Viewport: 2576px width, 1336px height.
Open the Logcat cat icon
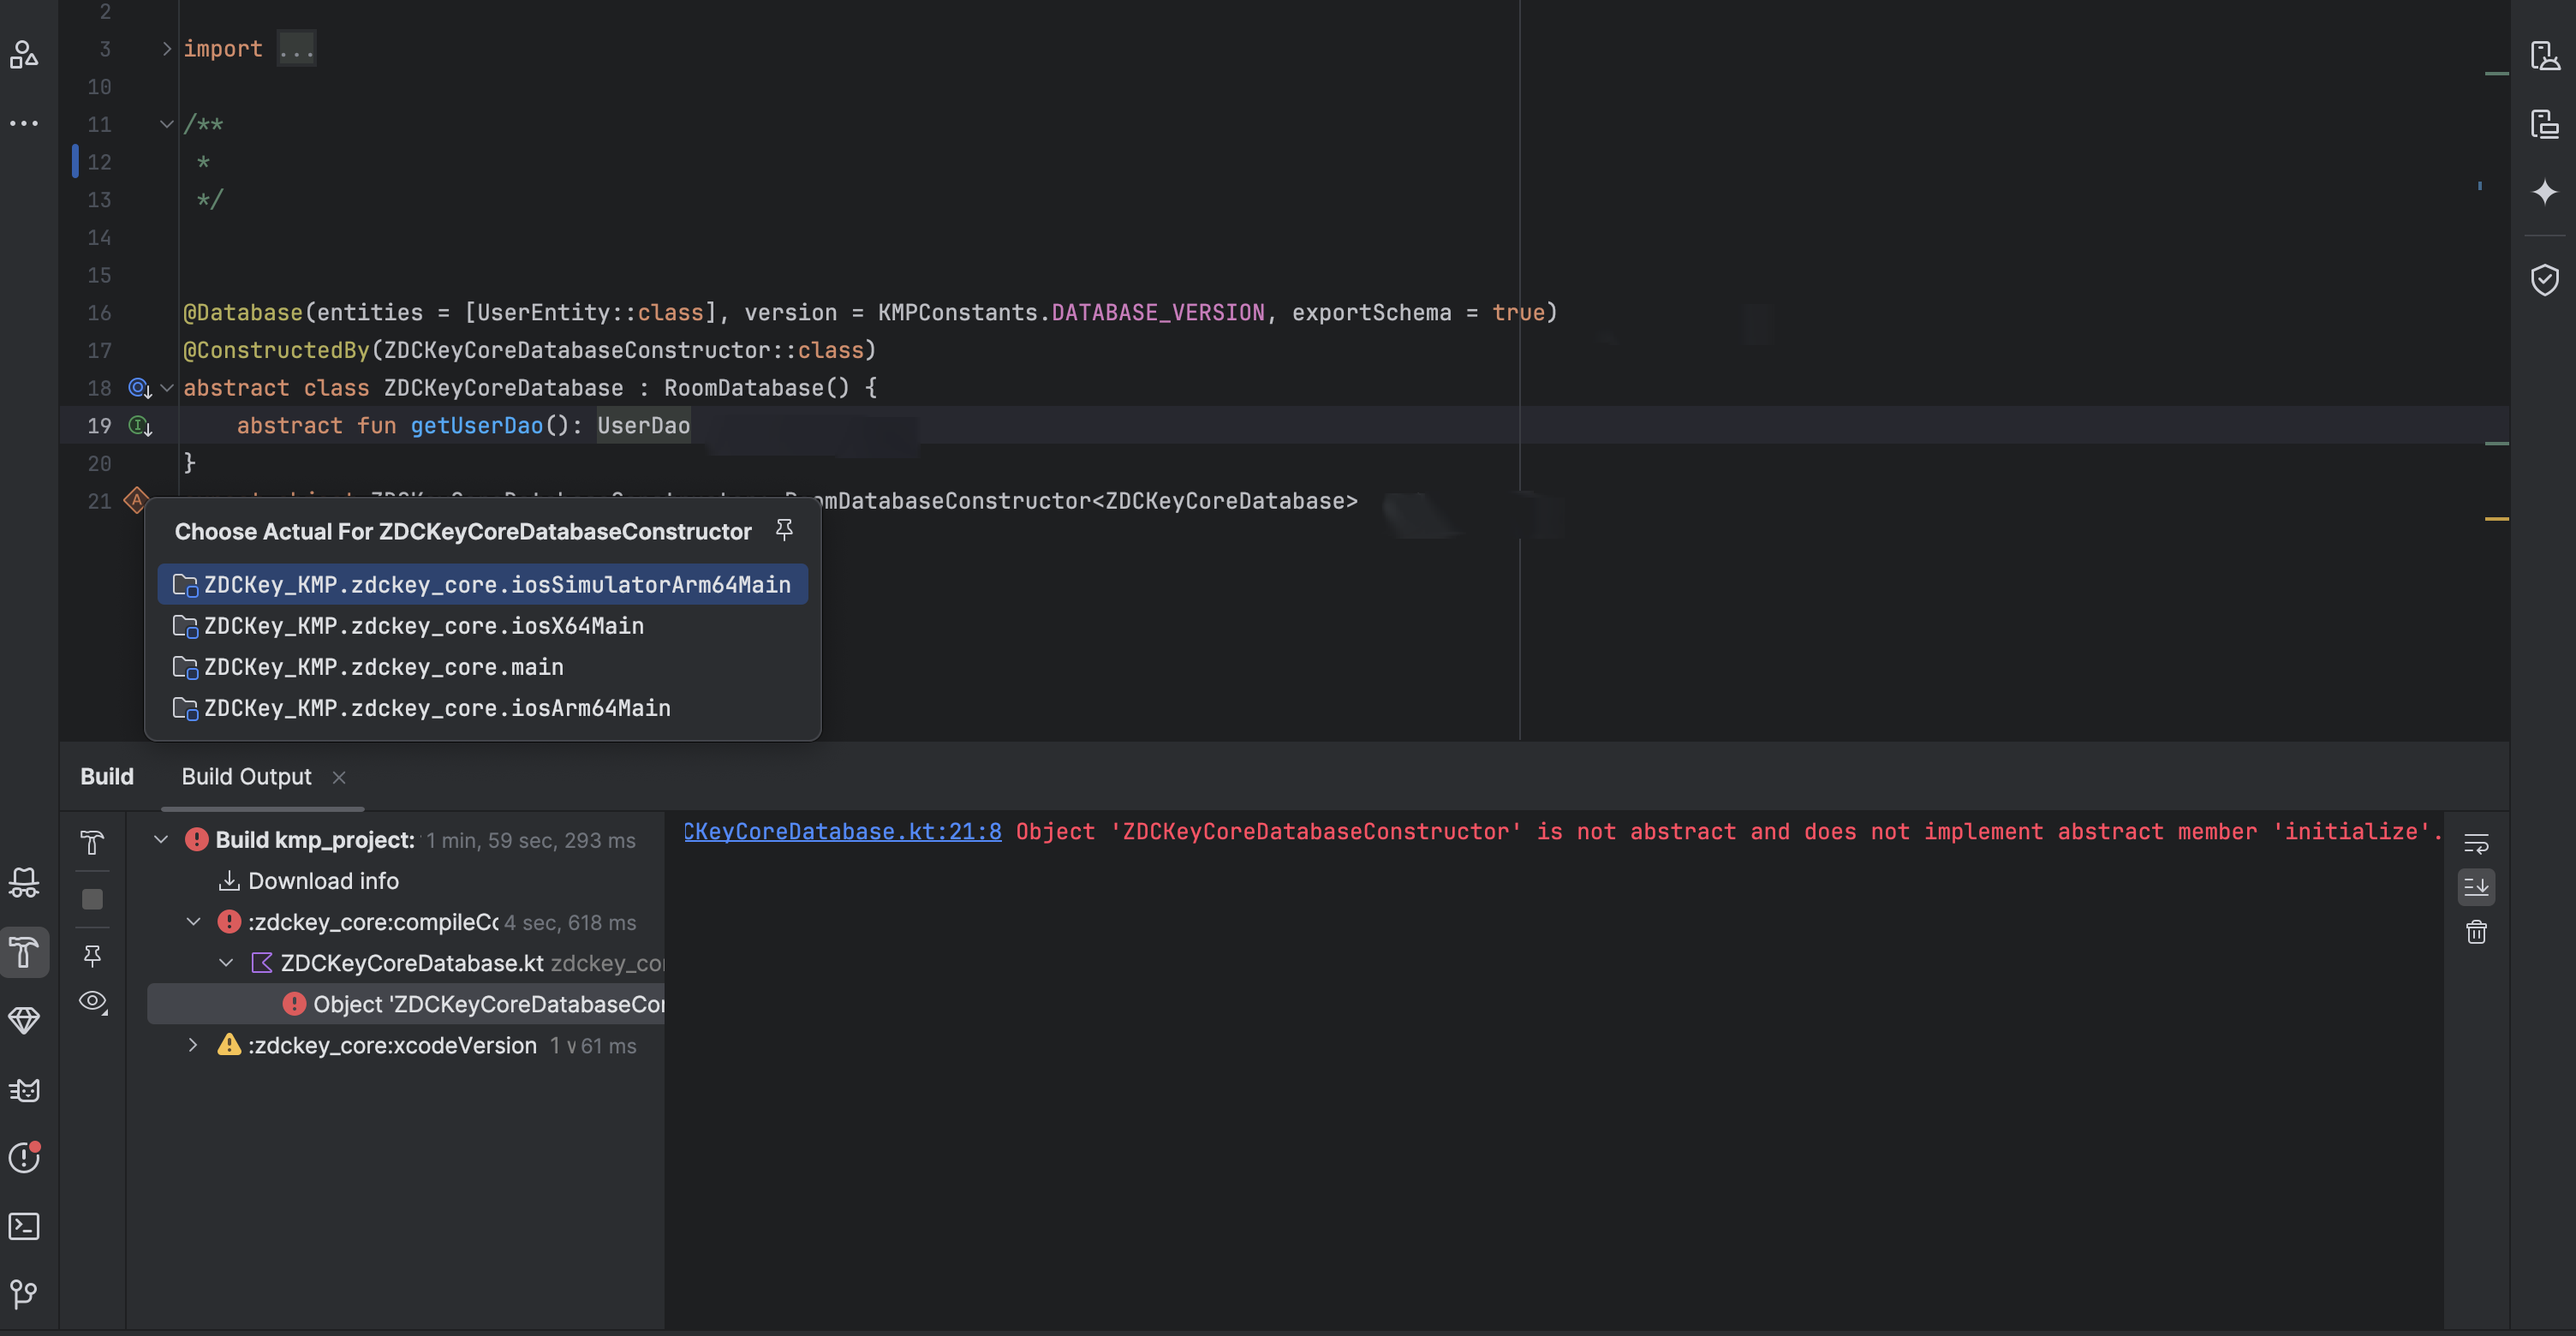pyautogui.click(x=24, y=1089)
